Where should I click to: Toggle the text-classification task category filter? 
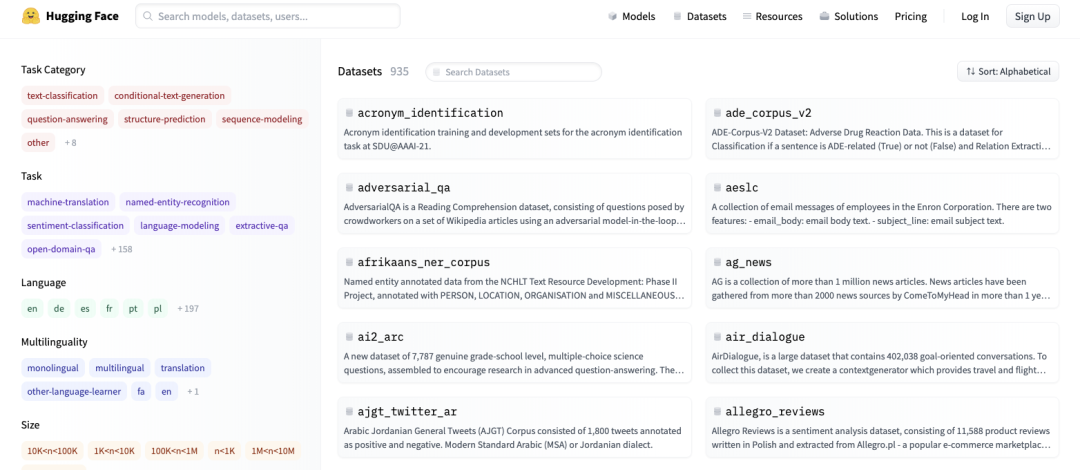pyautogui.click(x=62, y=96)
